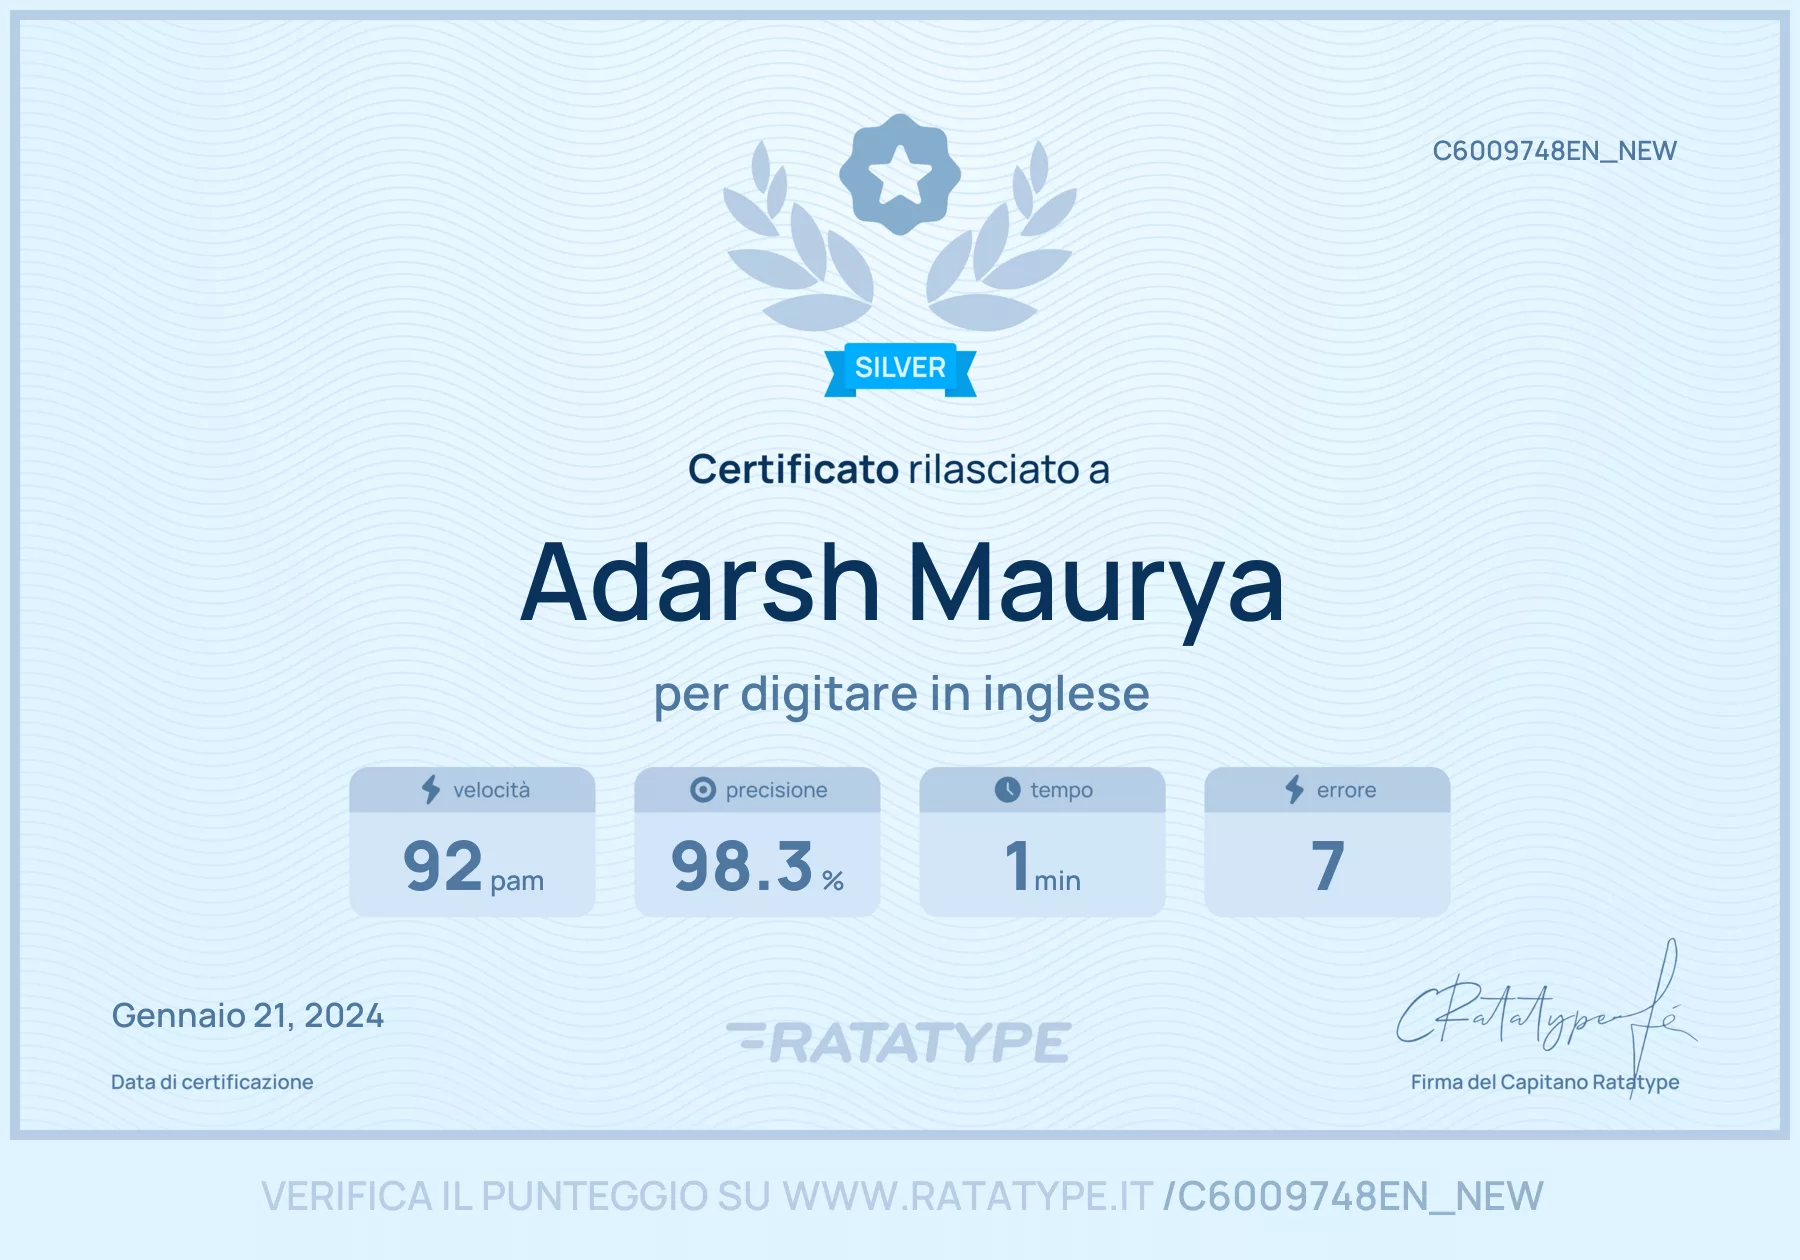
Task: Click the Ratatype logo at bottom center
Action: pos(899,1042)
